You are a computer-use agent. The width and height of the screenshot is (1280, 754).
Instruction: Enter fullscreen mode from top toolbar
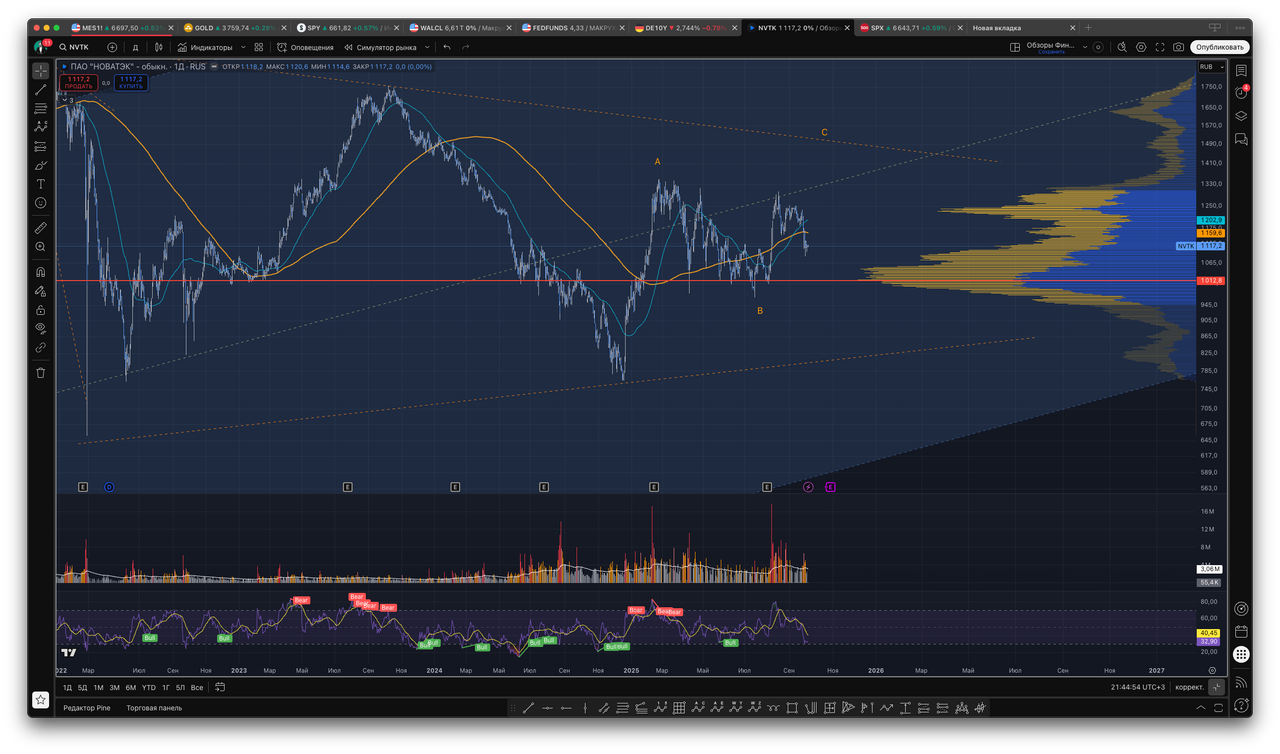[x=1160, y=47]
